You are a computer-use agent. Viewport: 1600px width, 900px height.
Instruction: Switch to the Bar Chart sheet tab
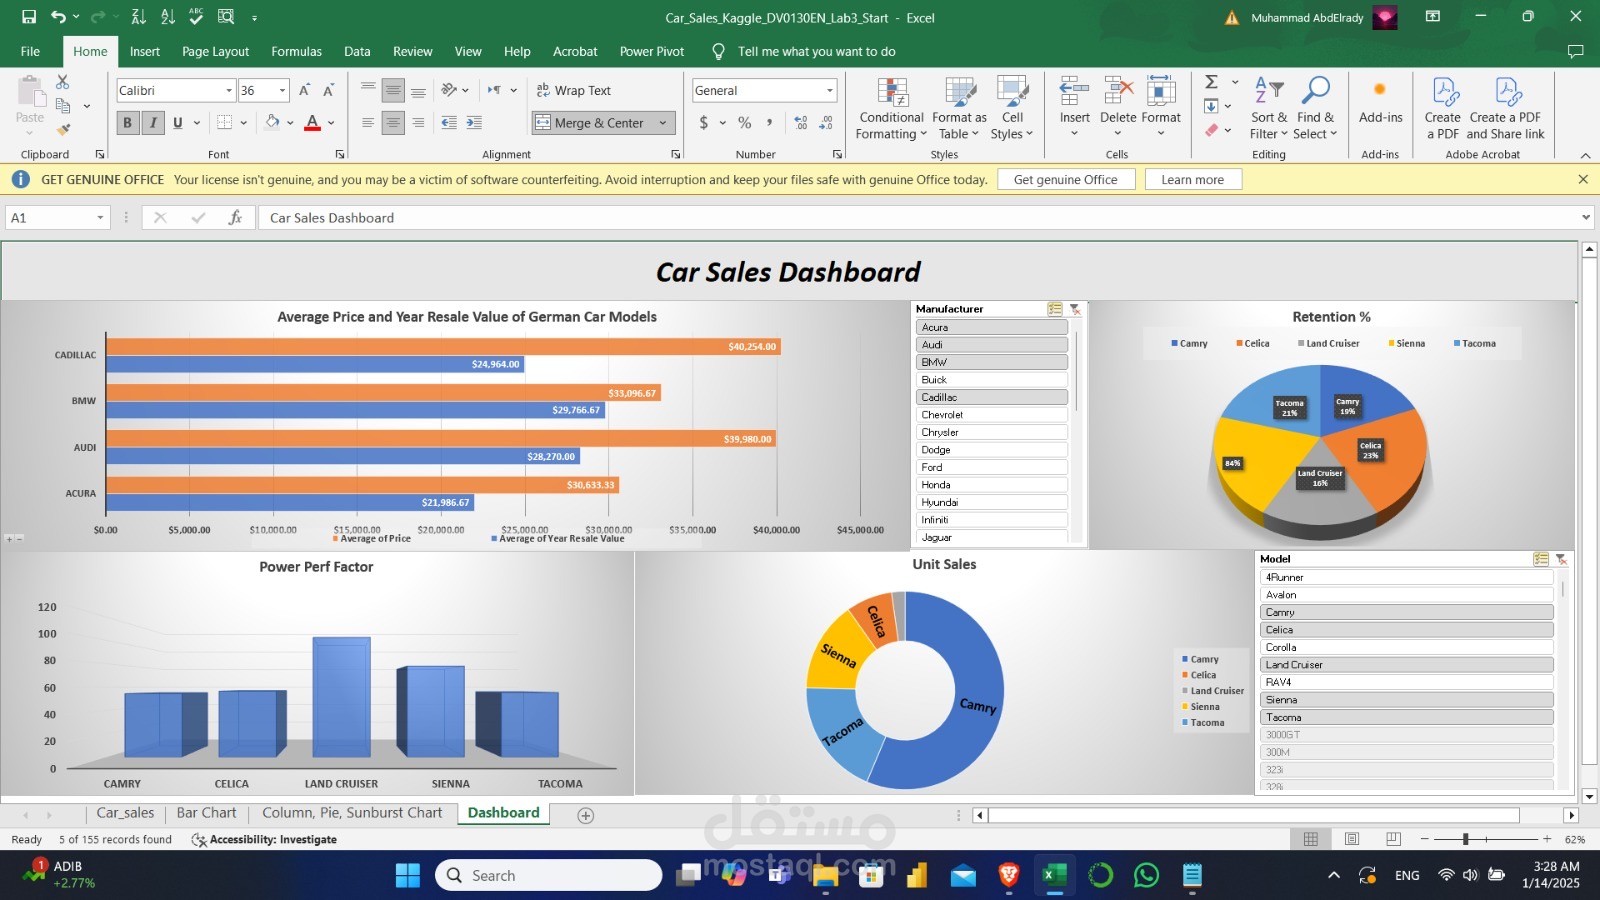(205, 813)
